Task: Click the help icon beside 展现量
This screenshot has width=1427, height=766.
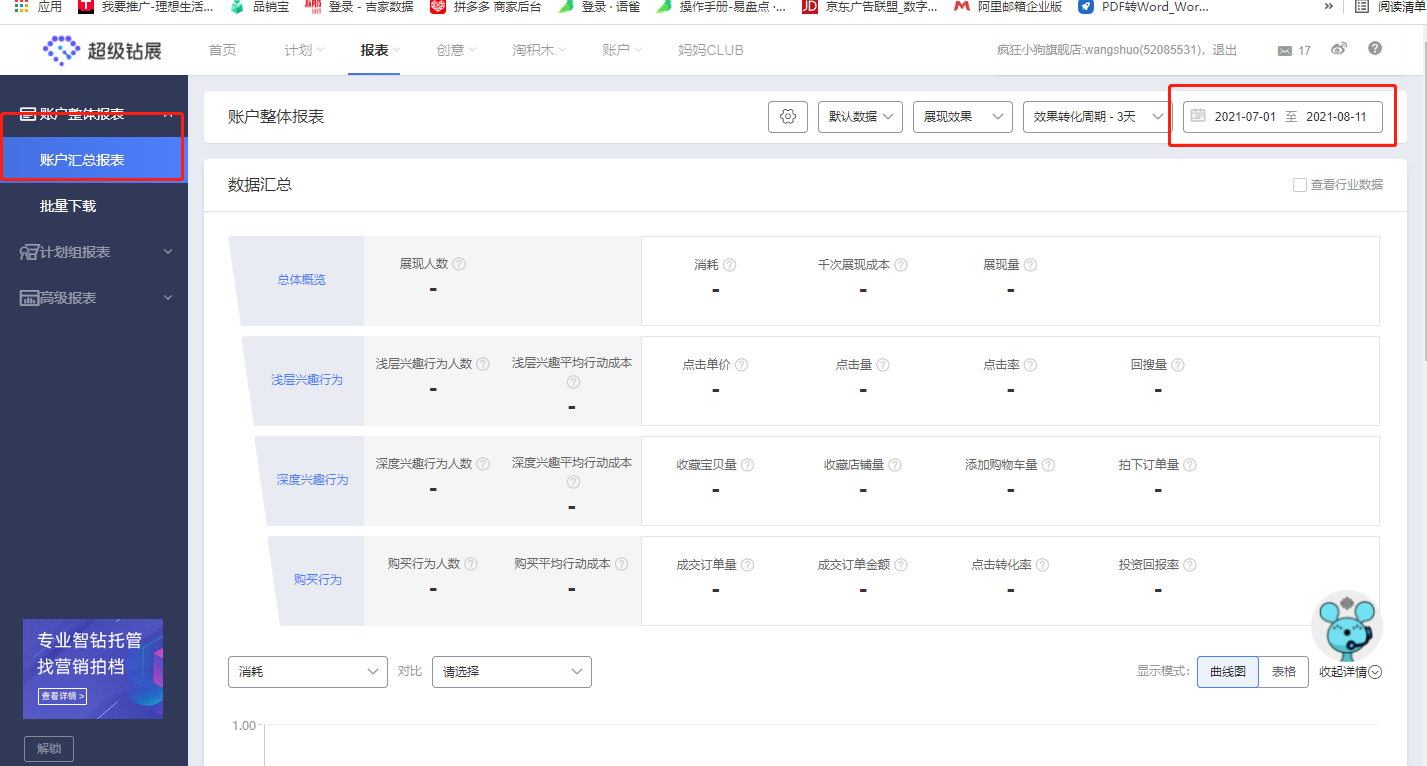Action: 1030,265
